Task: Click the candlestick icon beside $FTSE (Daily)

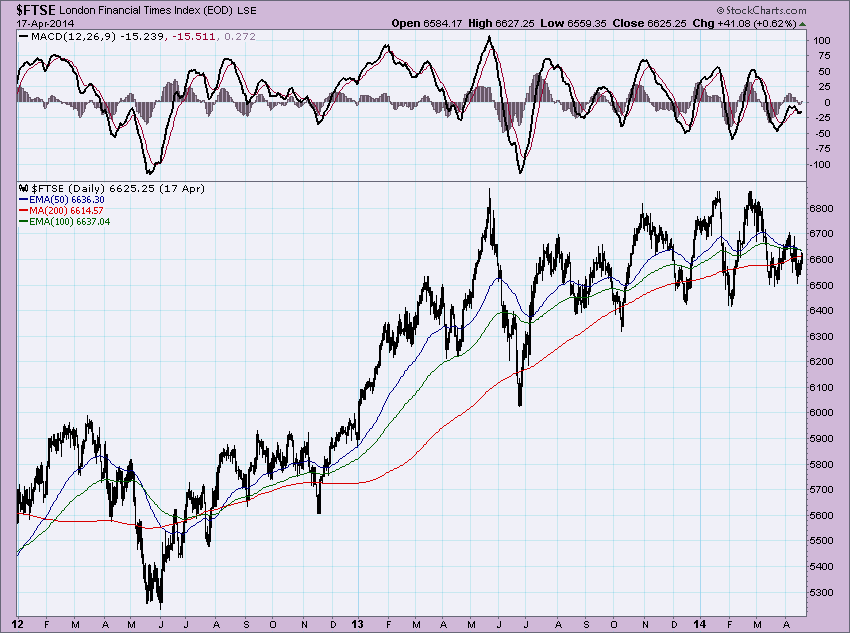Action: tap(23, 189)
